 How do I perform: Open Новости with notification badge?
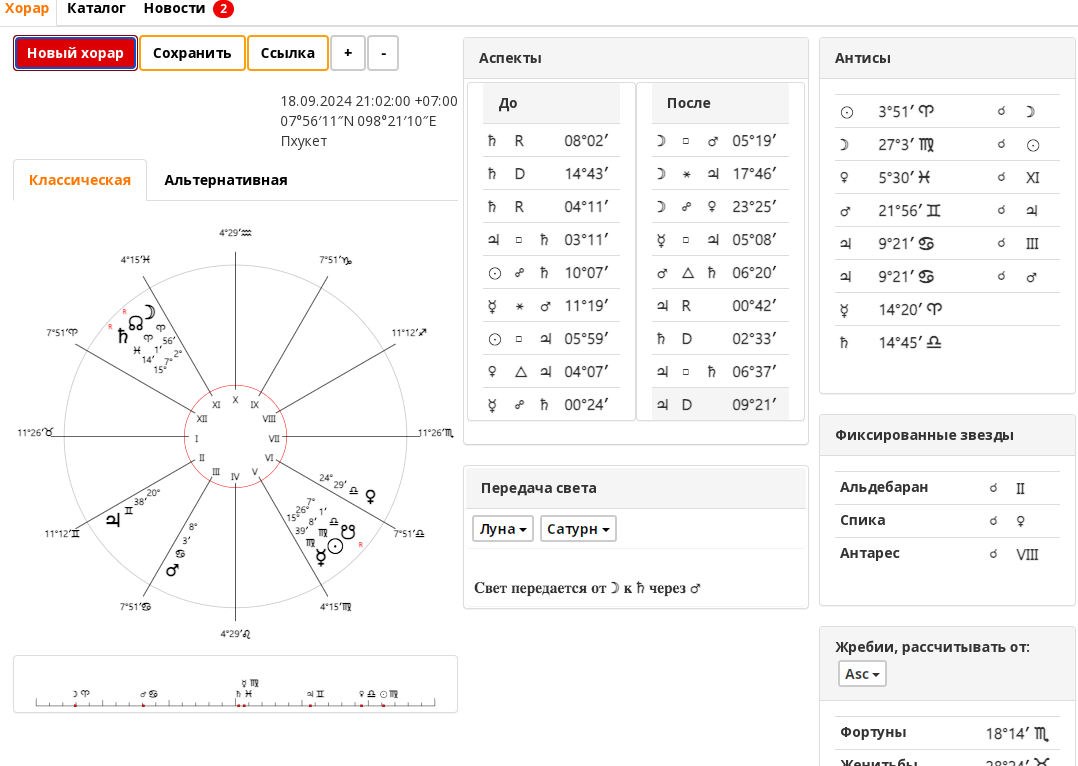[188, 9]
